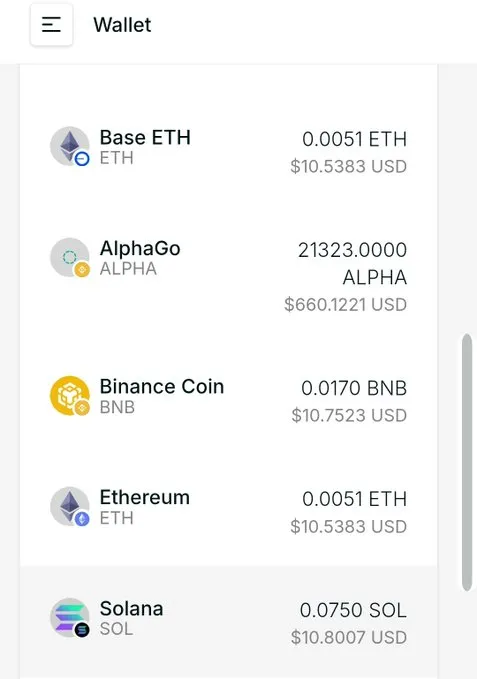Click the Solana coin icon
Viewport: 477px width, 679px height.
point(70,618)
